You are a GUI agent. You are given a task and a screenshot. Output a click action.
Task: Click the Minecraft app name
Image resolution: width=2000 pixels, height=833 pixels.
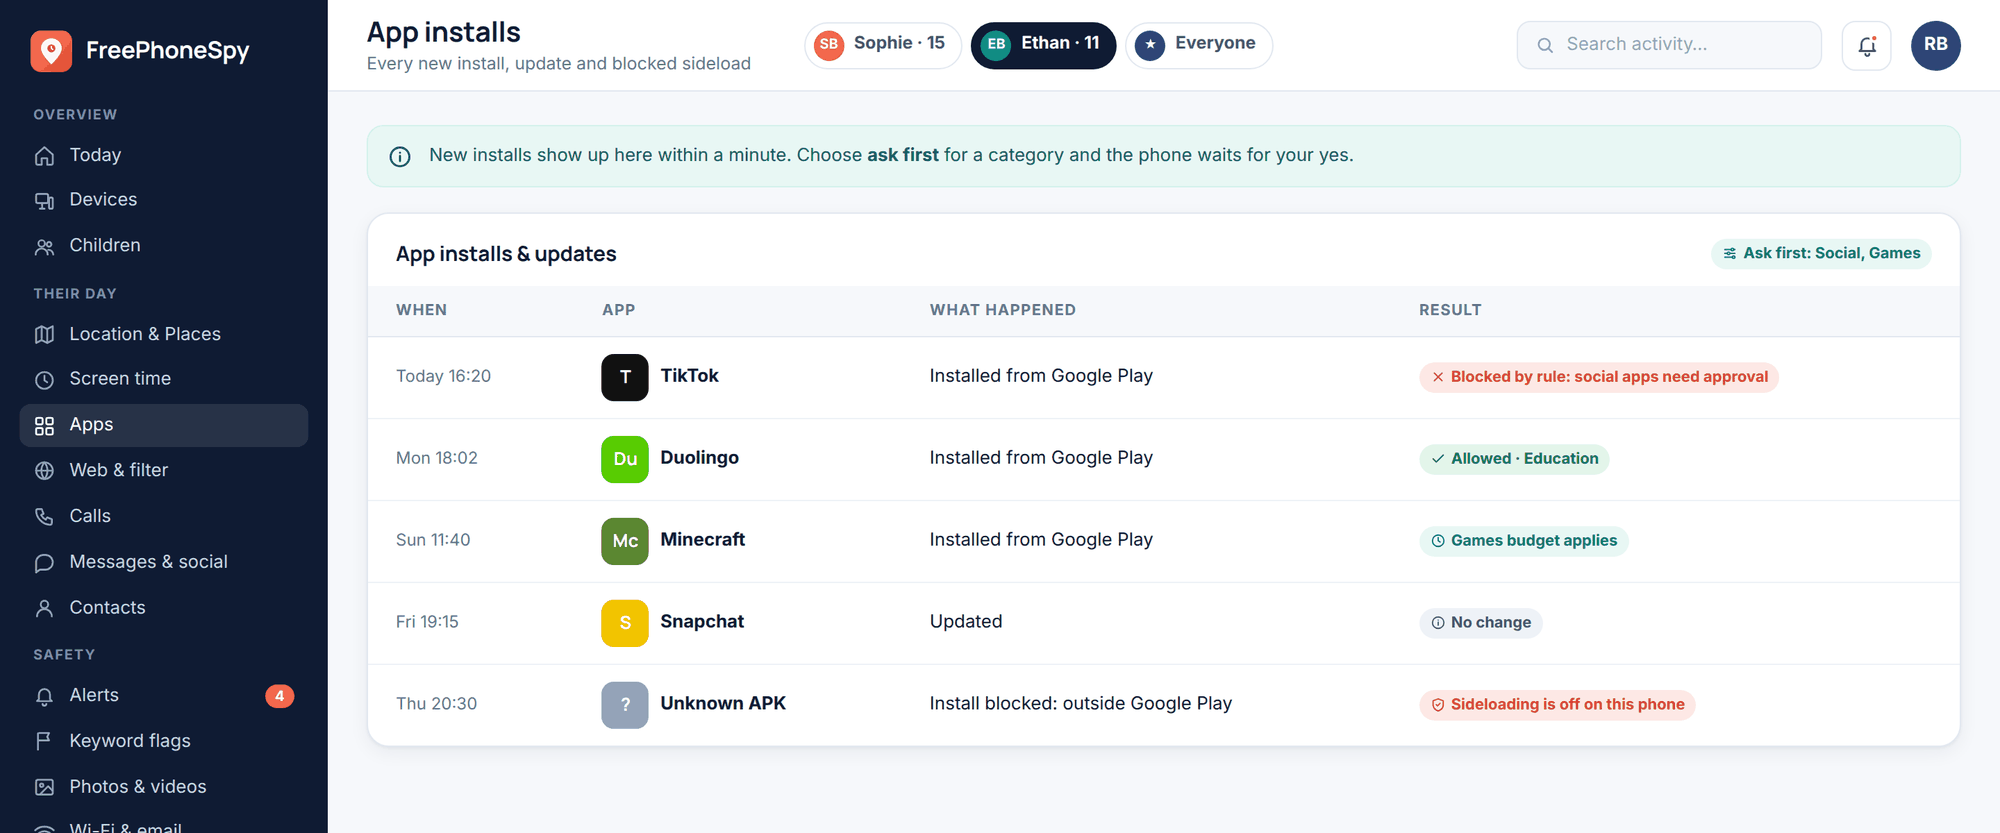tap(703, 540)
